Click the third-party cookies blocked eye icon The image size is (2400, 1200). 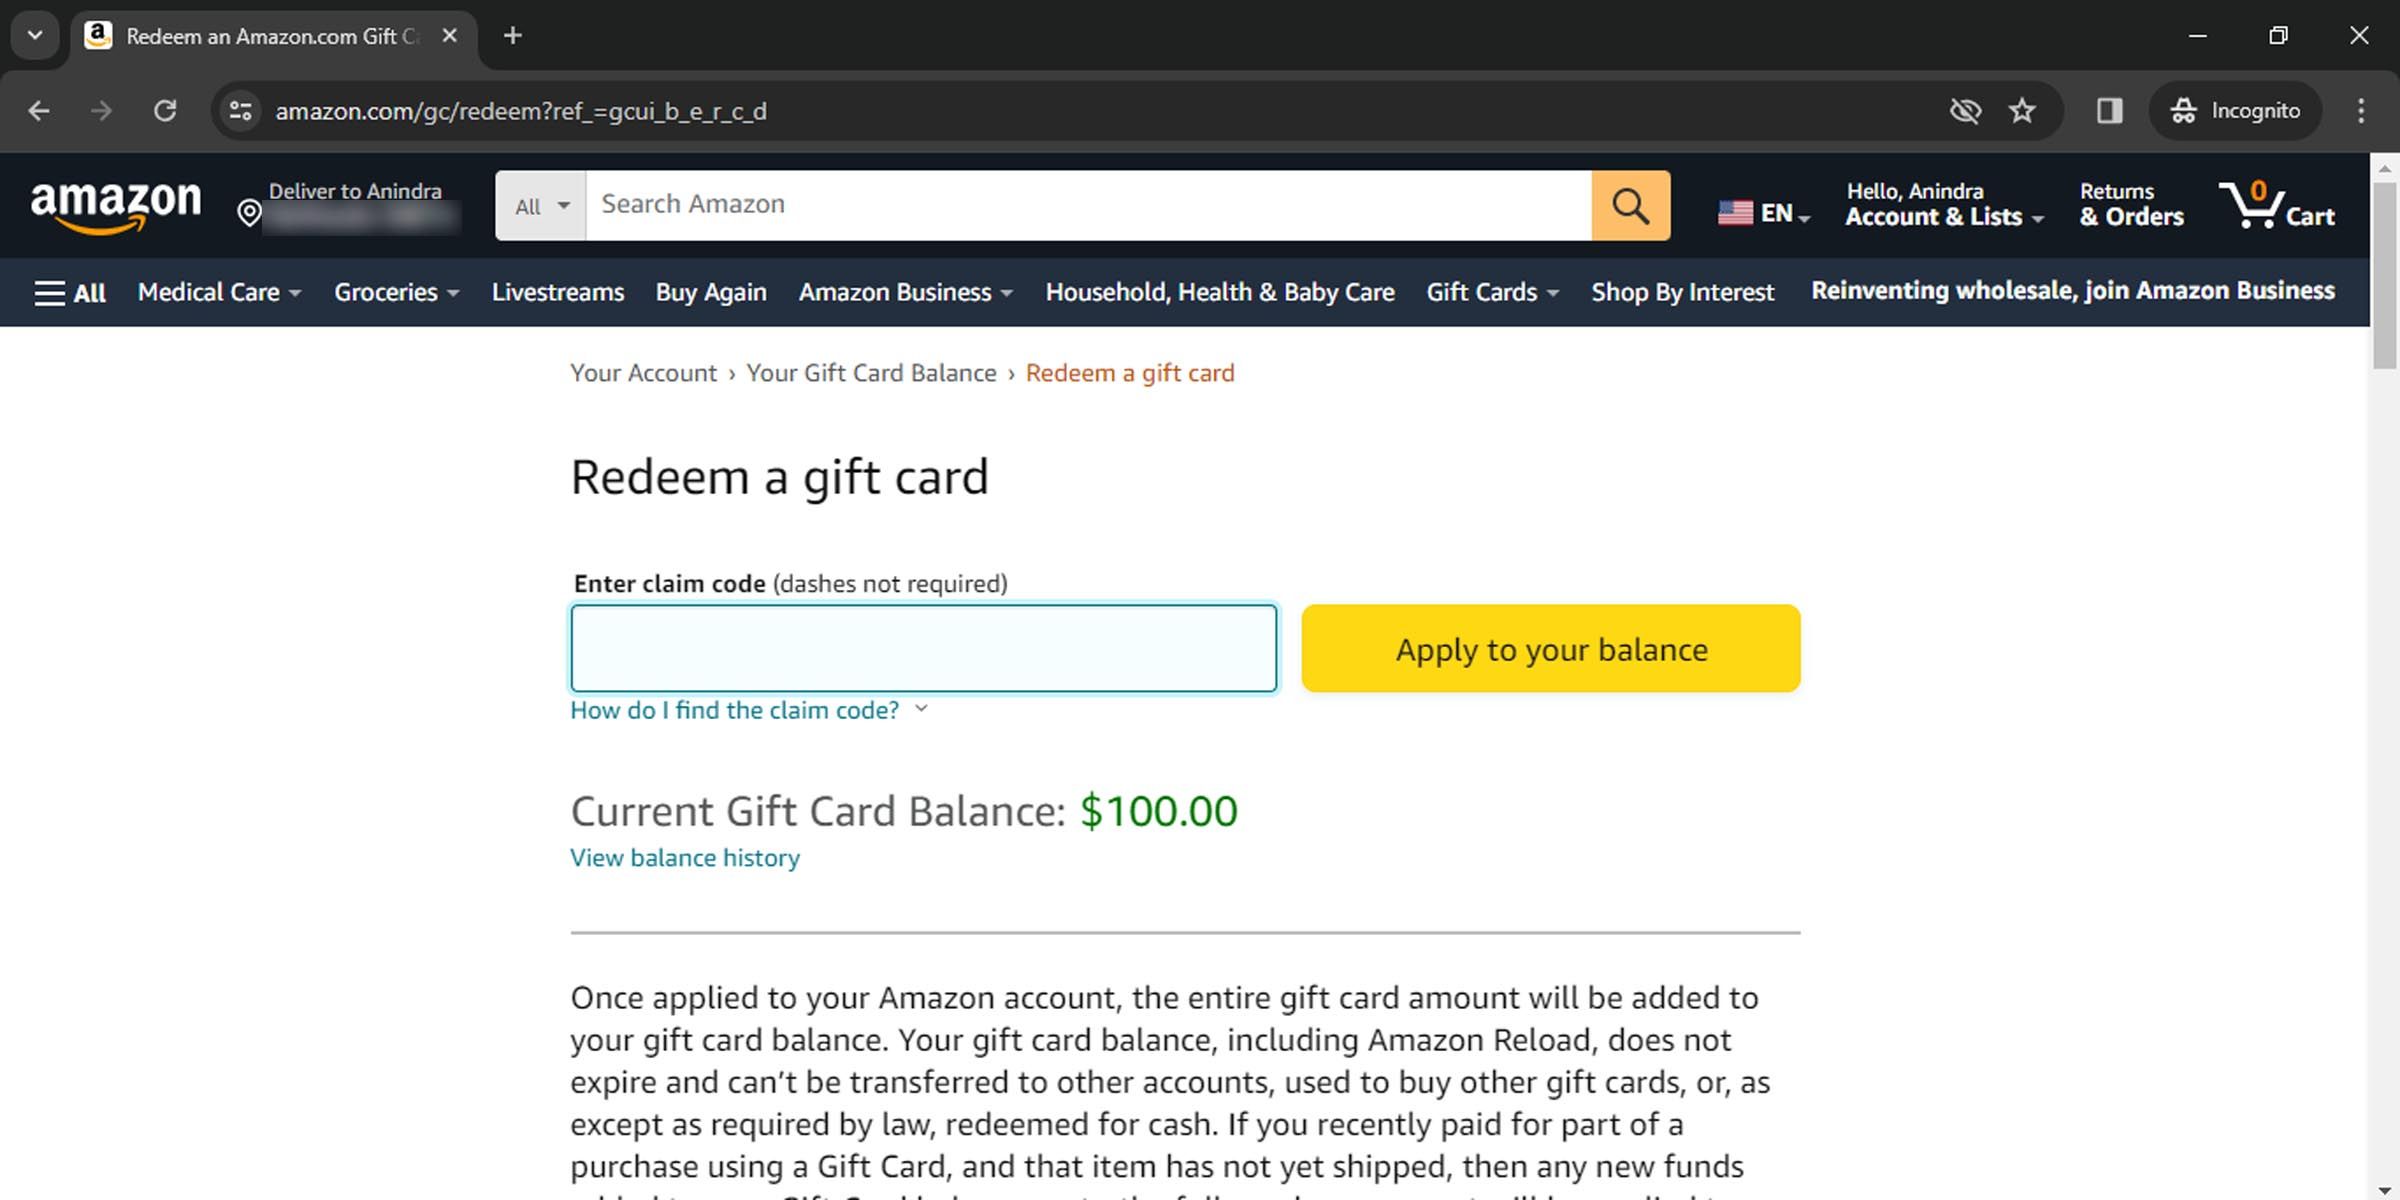(1965, 111)
